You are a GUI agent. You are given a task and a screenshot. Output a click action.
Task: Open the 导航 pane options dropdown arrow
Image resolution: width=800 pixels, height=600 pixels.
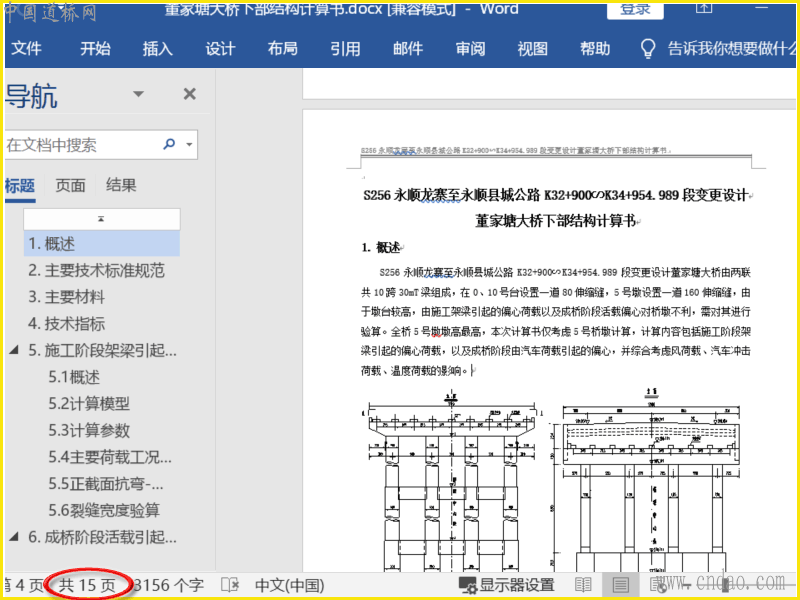[x=138, y=94]
